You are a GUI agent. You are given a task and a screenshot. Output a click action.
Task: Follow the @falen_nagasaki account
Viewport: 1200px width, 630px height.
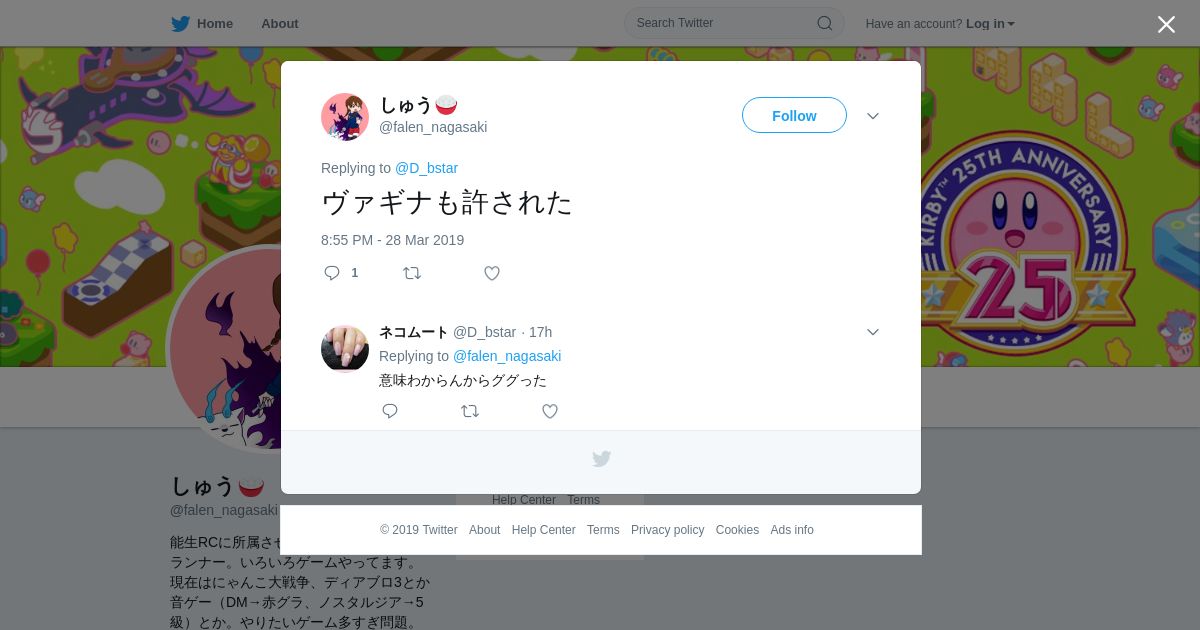pyautogui.click(x=794, y=116)
